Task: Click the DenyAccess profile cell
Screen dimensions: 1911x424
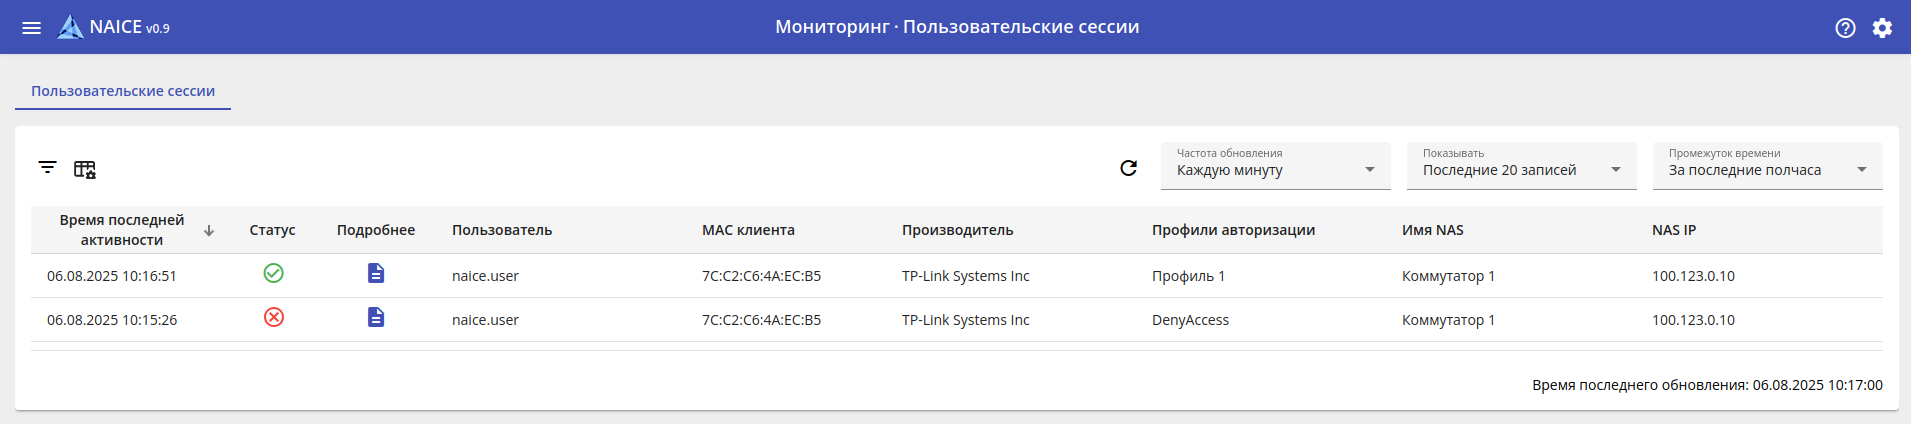Action: click(1190, 320)
